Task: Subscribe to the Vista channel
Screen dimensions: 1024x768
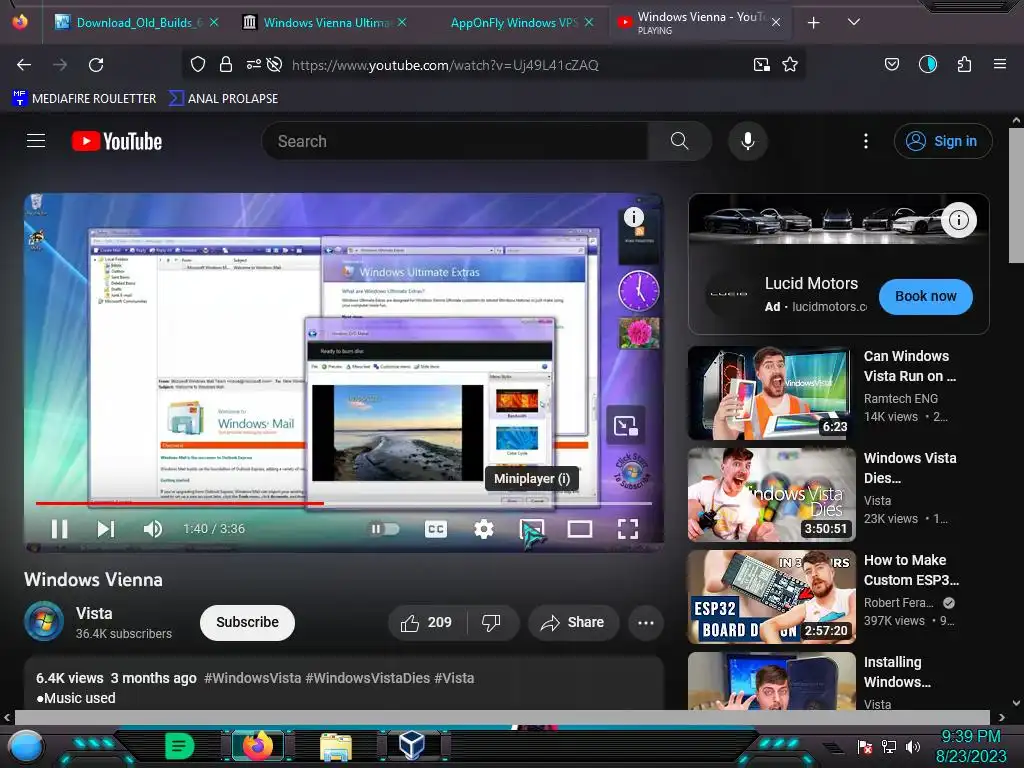Action: coord(248,622)
